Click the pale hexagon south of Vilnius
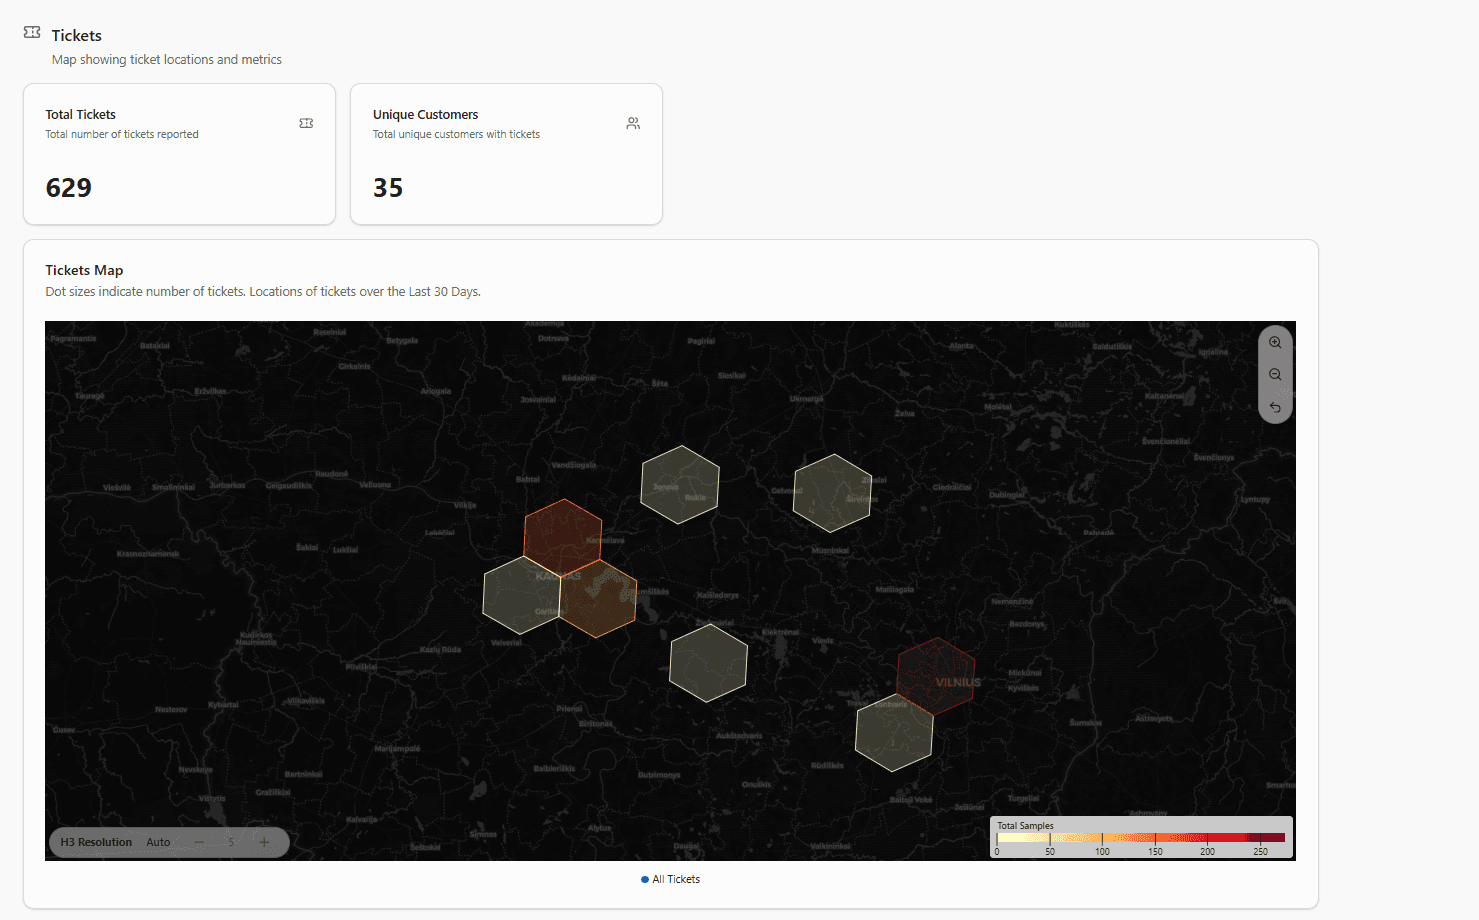1479x920 pixels. point(894,735)
